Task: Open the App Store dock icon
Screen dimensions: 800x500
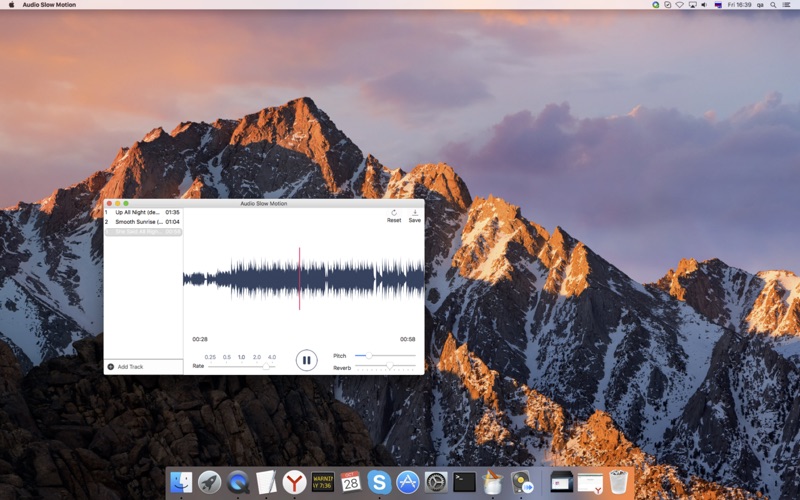Action: pyautogui.click(x=408, y=482)
